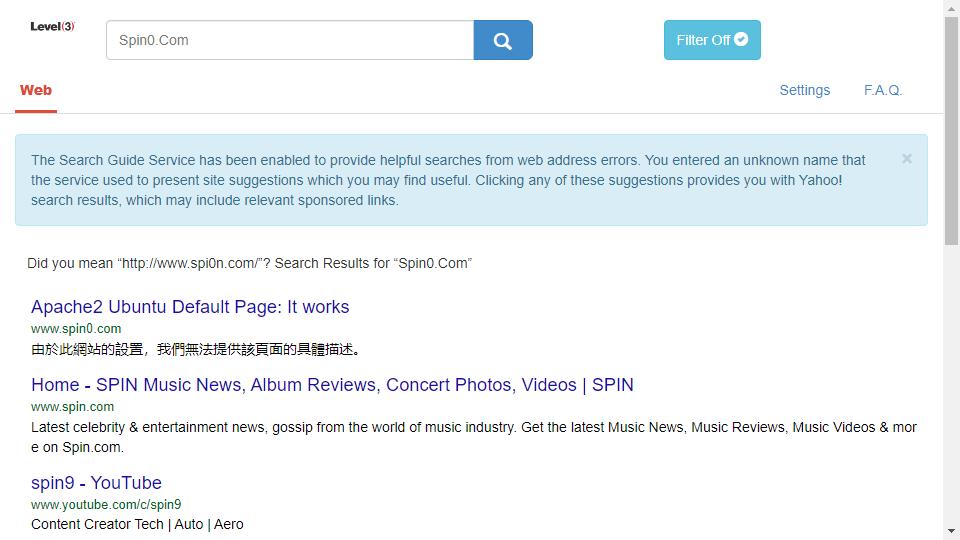The height and width of the screenshot is (540, 960).
Task: Click the www.spin.com green URL
Action: [x=72, y=407]
